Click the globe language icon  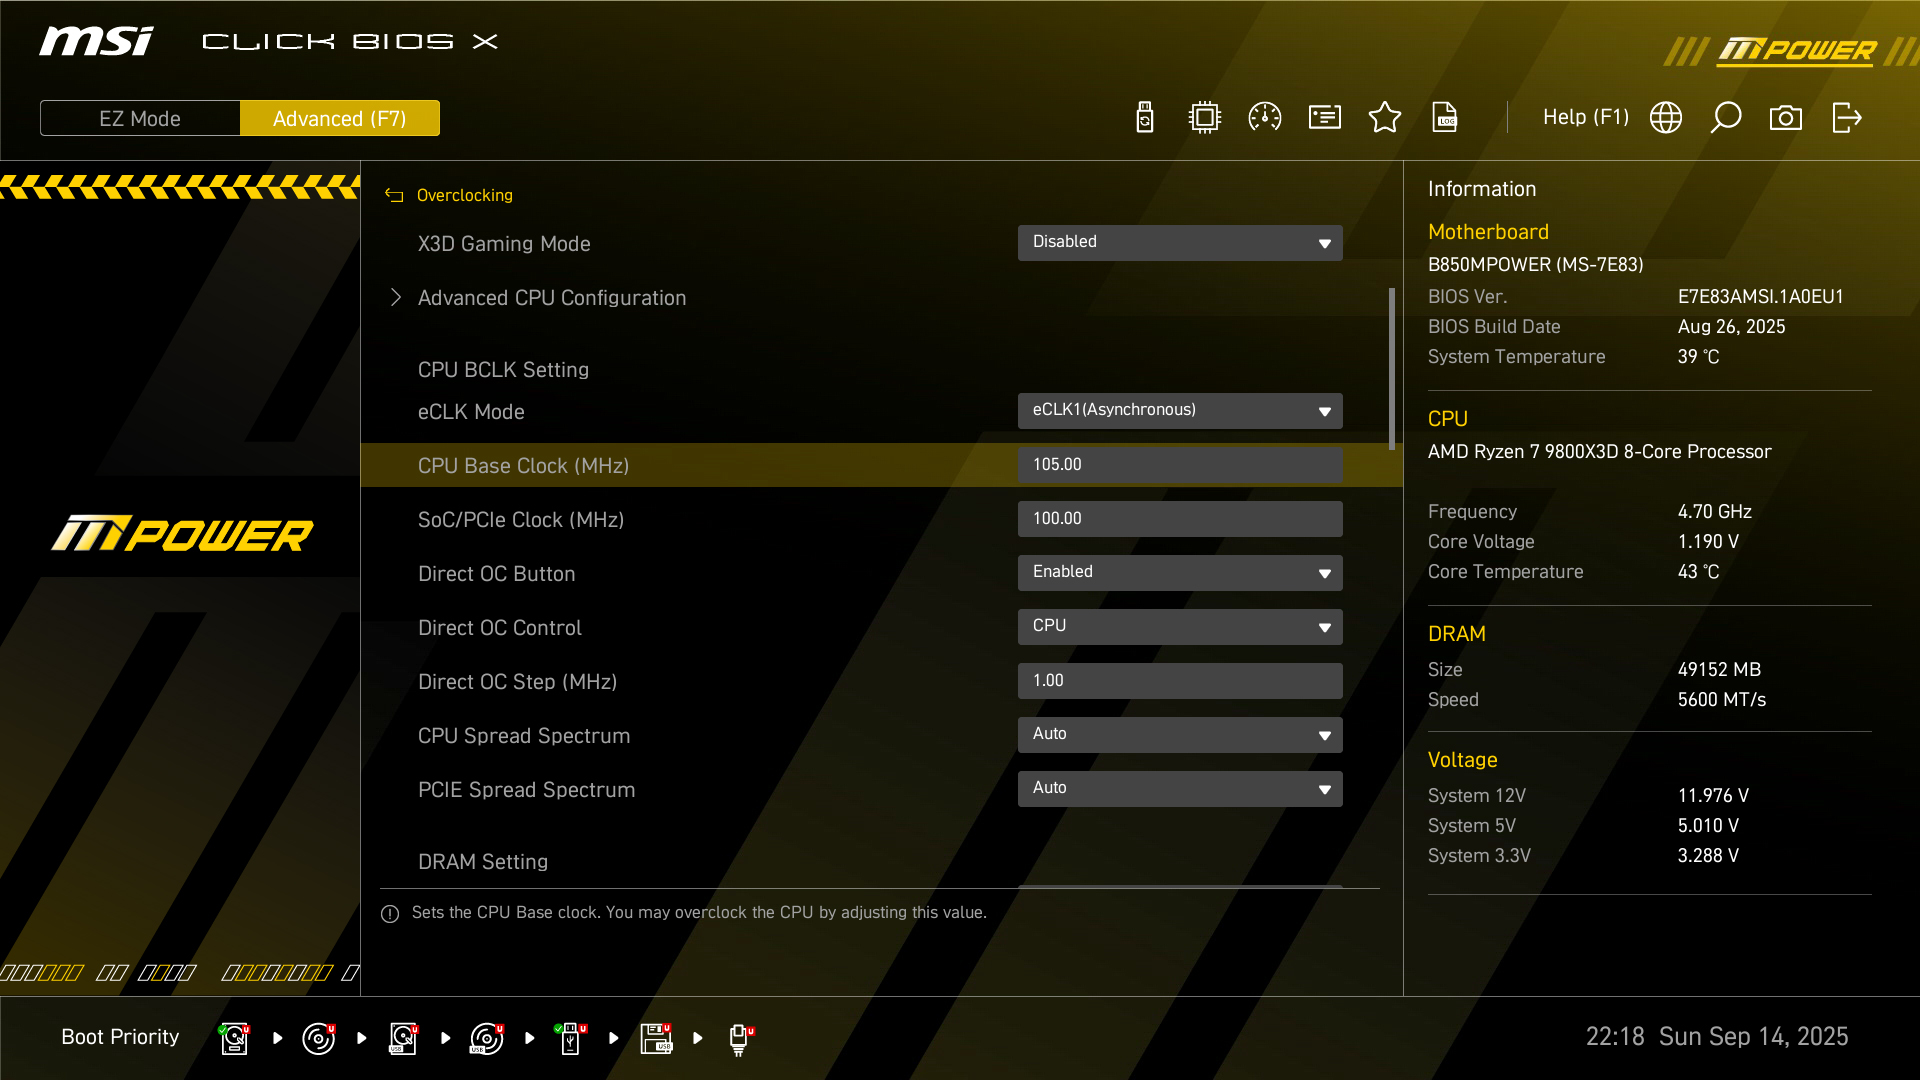point(1666,118)
